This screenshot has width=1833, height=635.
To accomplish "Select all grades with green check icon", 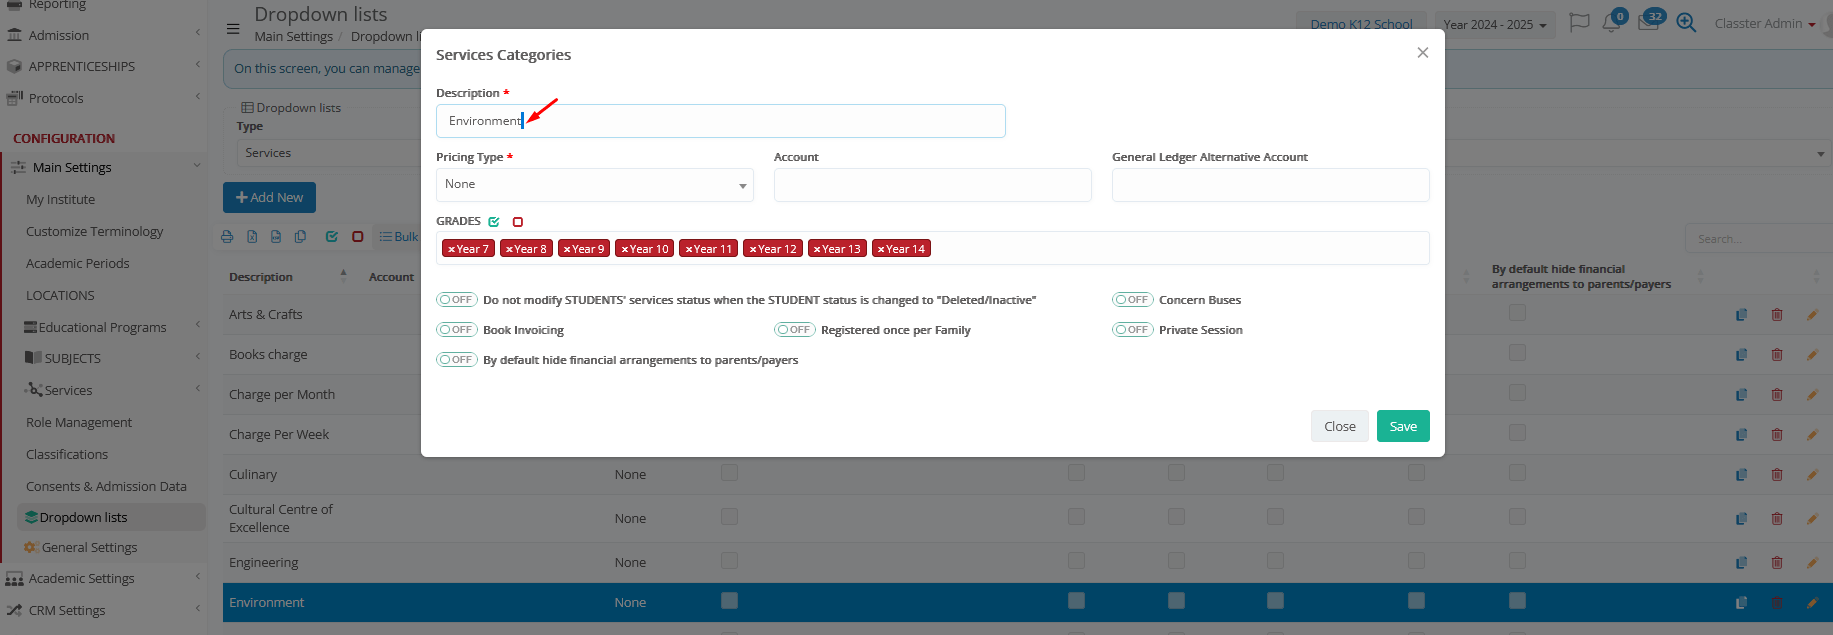I will (494, 222).
